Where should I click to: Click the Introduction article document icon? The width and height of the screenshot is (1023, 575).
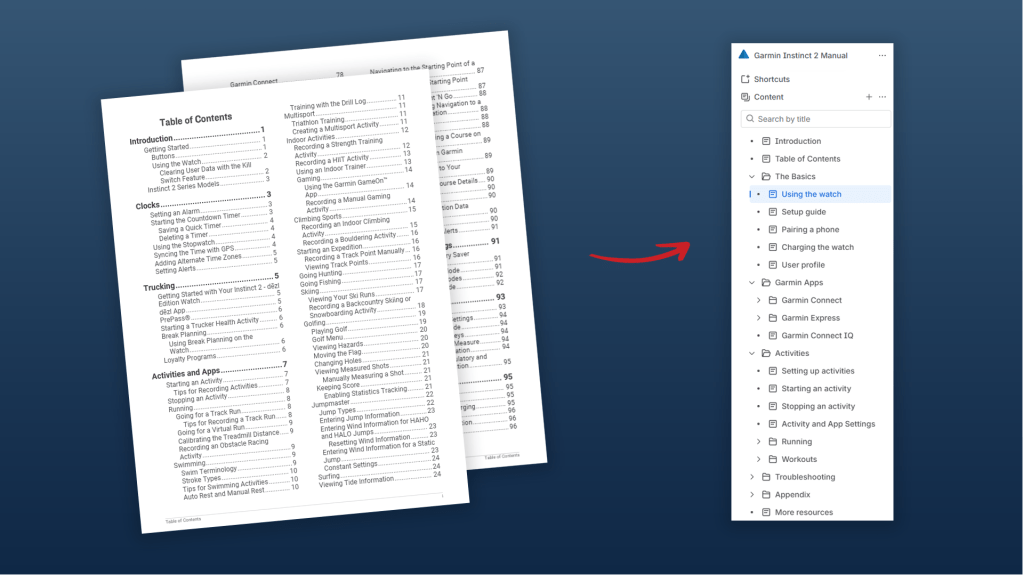click(x=766, y=141)
